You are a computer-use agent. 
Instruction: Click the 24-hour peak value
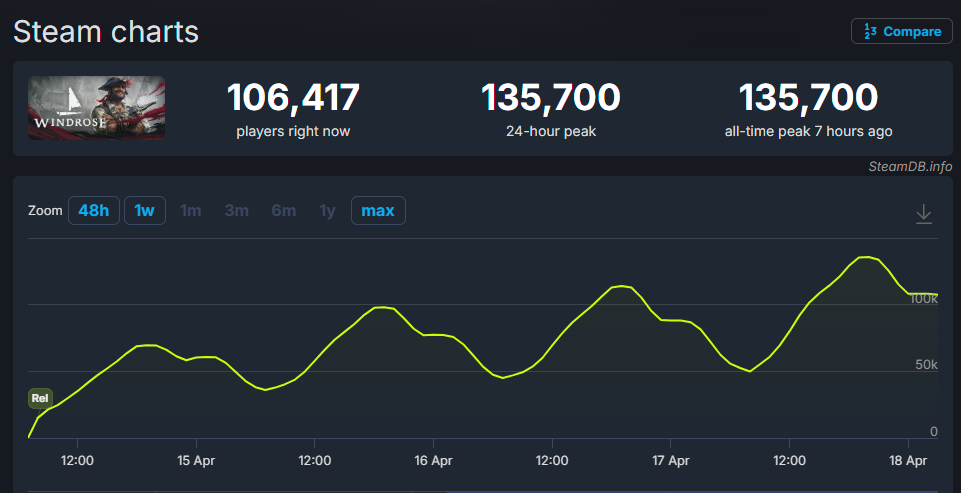coord(551,98)
